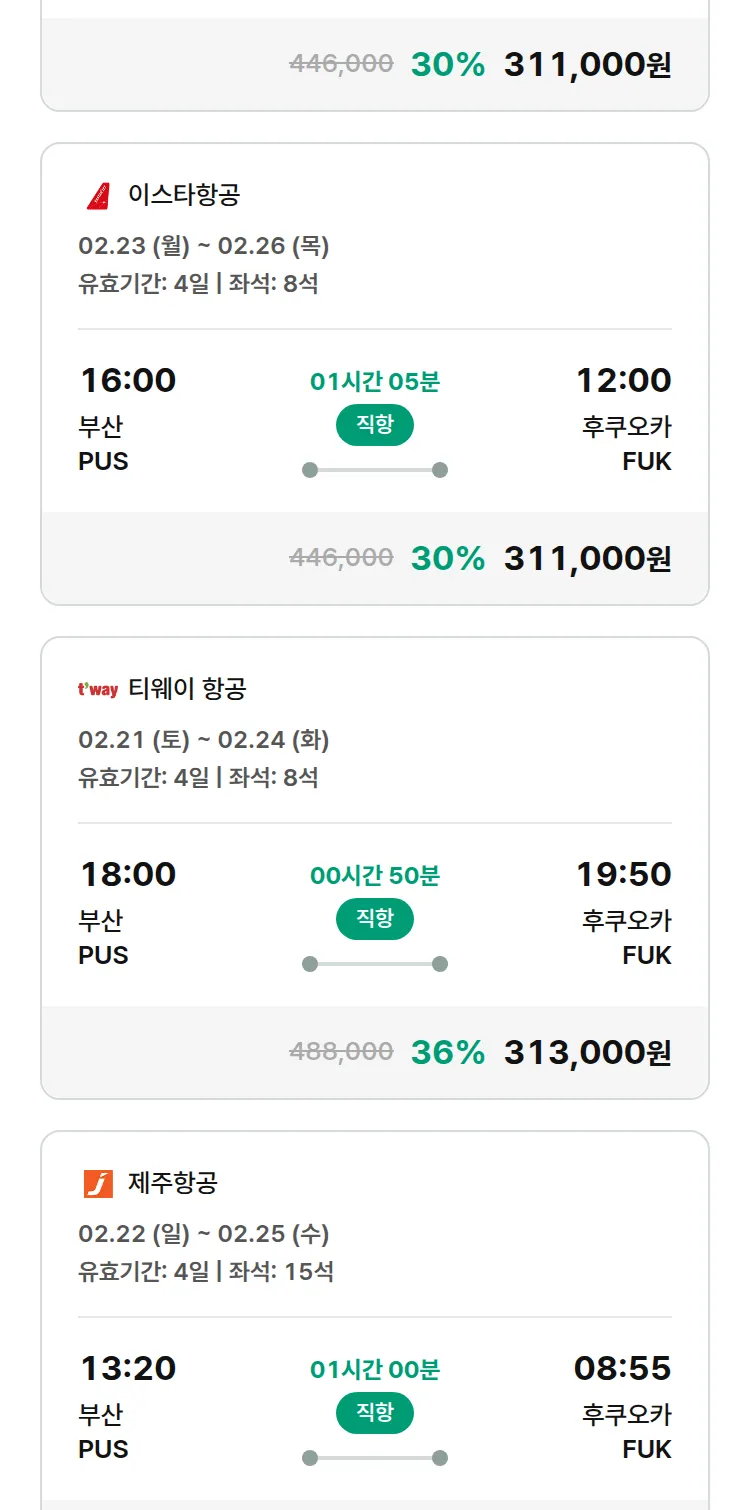This screenshot has width=750, height=1510.
Task: Click the 19:50 후쿠오카 arrival time
Action: point(623,875)
